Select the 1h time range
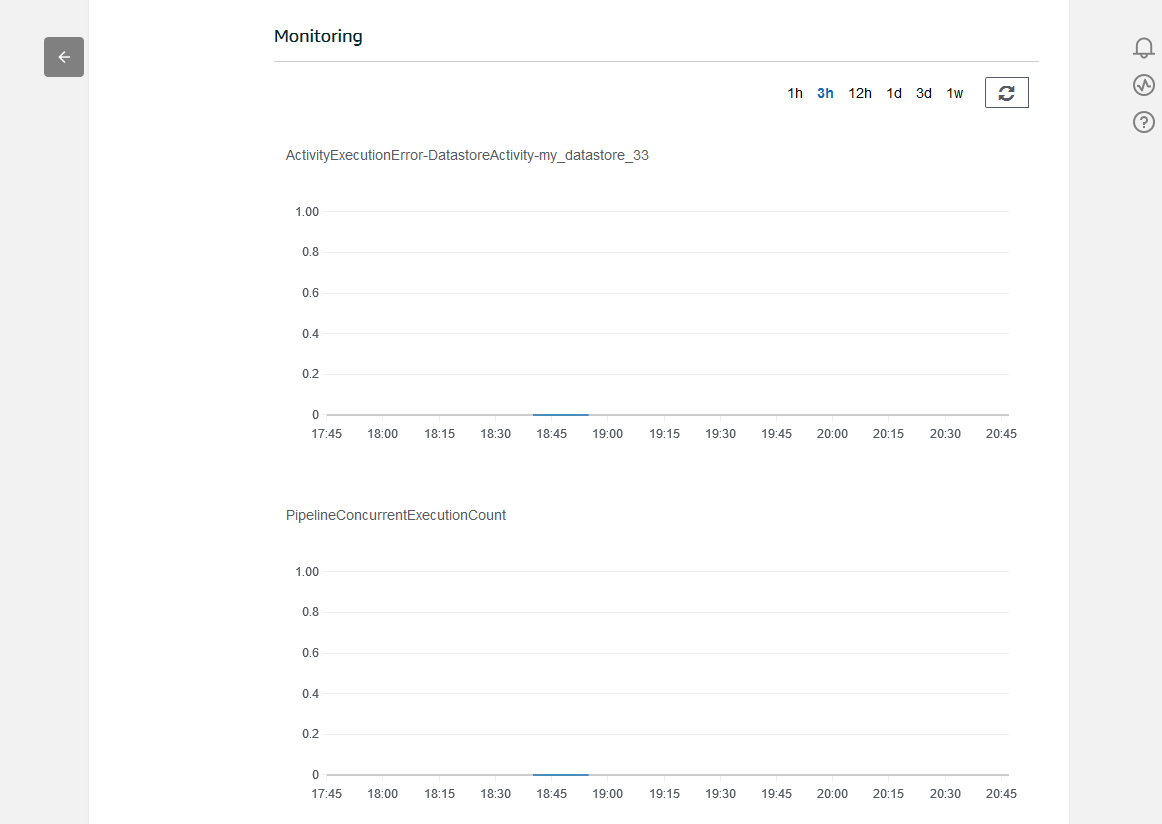Screen dimensions: 1162x824 (x=795, y=93)
